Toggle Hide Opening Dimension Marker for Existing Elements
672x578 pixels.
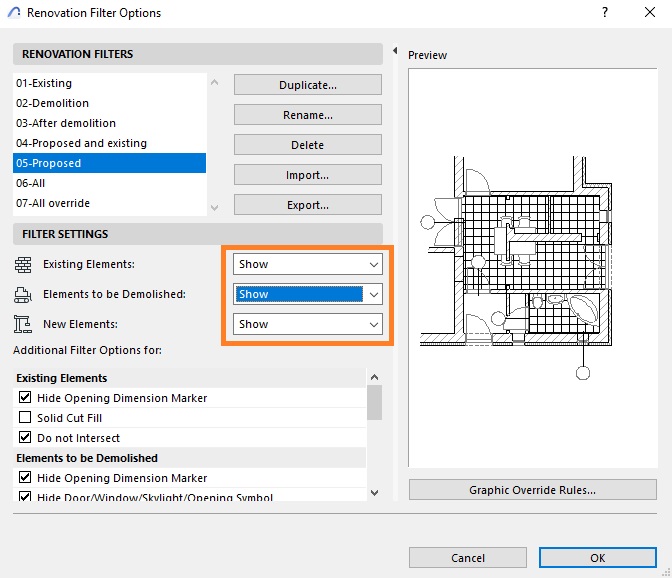[25, 397]
